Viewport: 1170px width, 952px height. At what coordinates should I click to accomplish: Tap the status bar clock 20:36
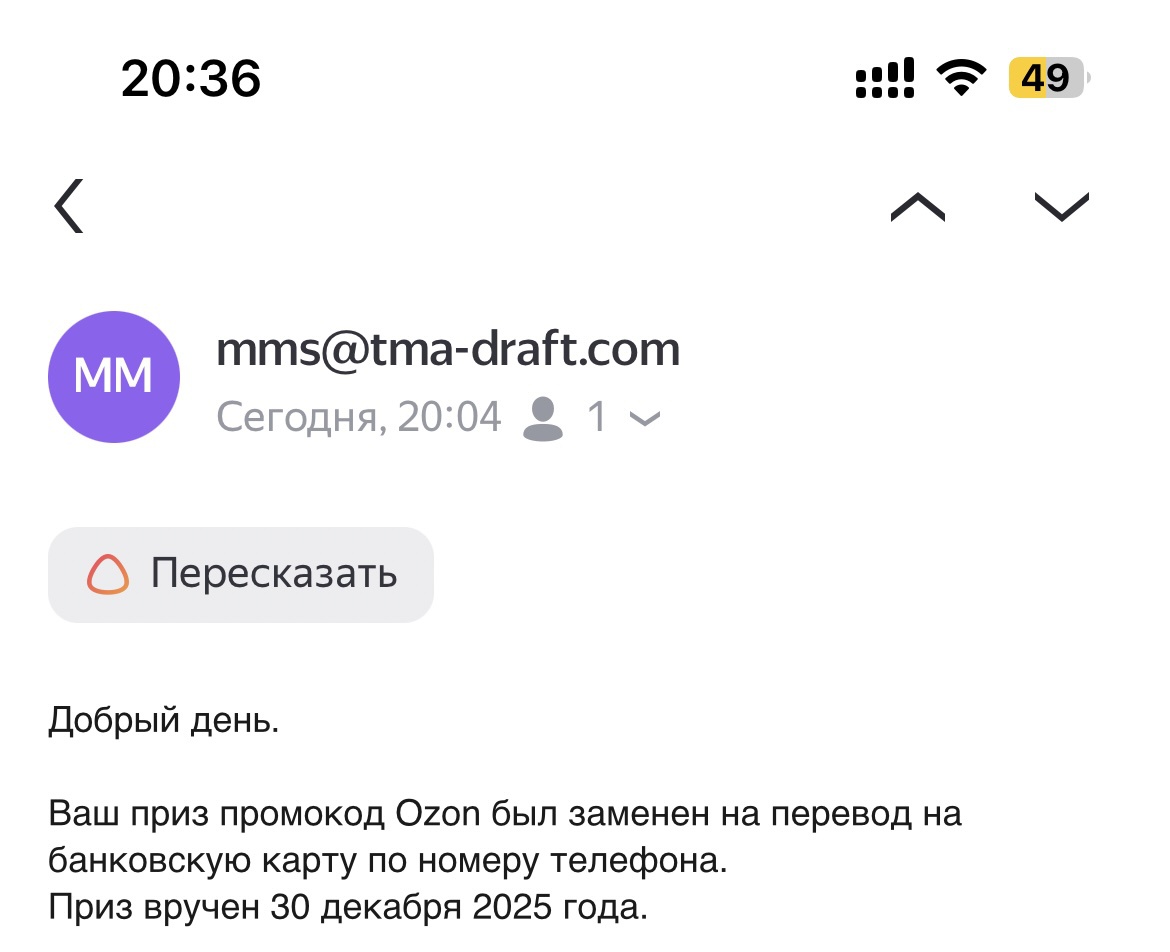click(x=191, y=78)
